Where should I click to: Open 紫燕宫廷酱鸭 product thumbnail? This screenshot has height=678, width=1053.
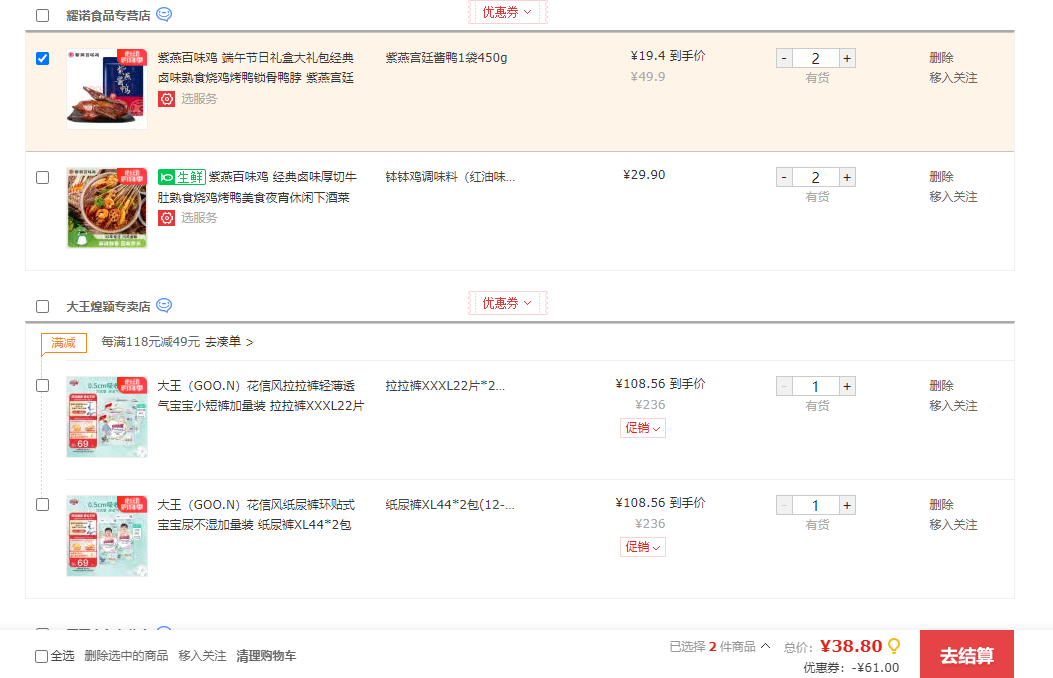pyautogui.click(x=107, y=89)
